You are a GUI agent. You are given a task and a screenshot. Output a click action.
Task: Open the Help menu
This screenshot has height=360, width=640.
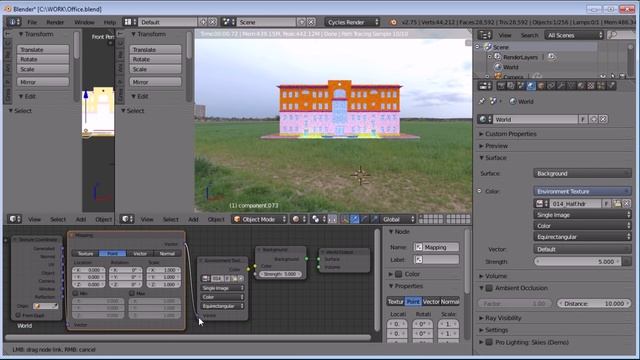[x=109, y=22]
